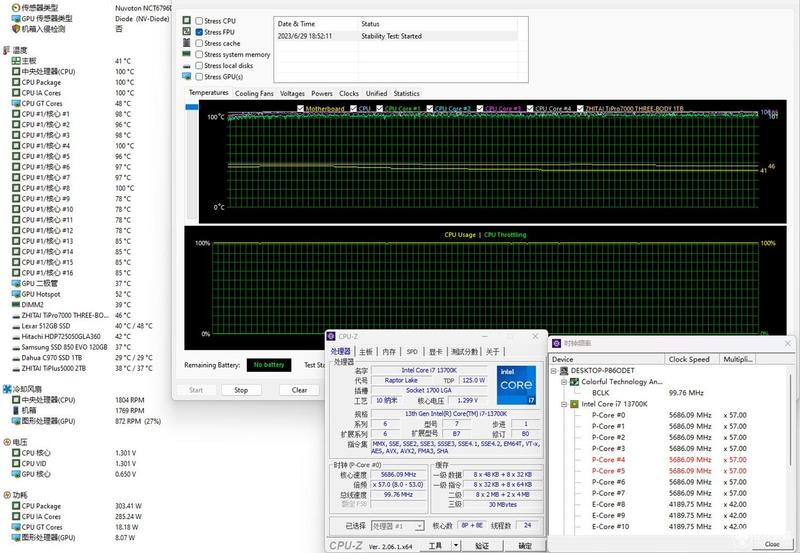Screen dimensions: 800x553
Task: Click the Device column header
Action: tap(607, 359)
